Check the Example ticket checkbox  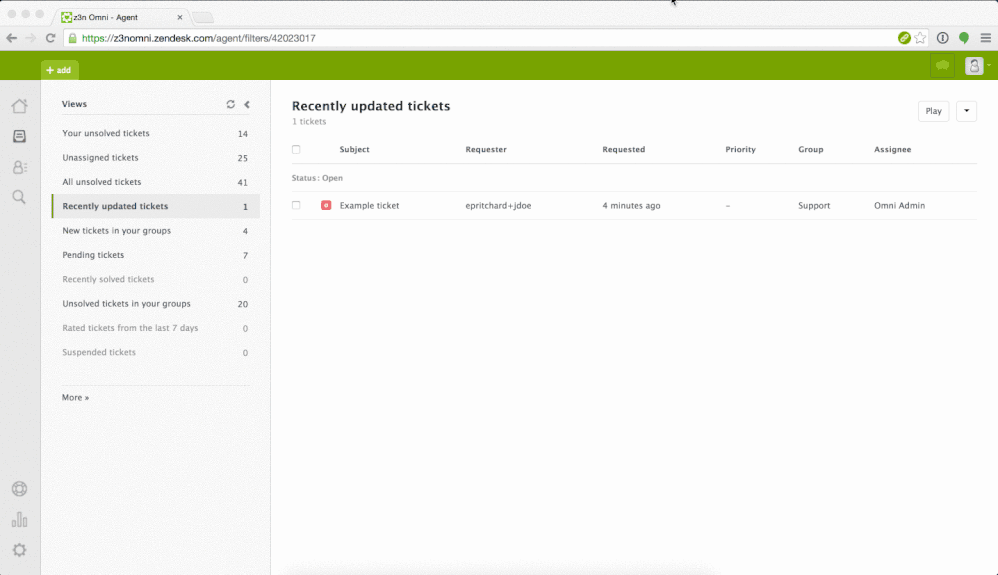tap(296, 205)
